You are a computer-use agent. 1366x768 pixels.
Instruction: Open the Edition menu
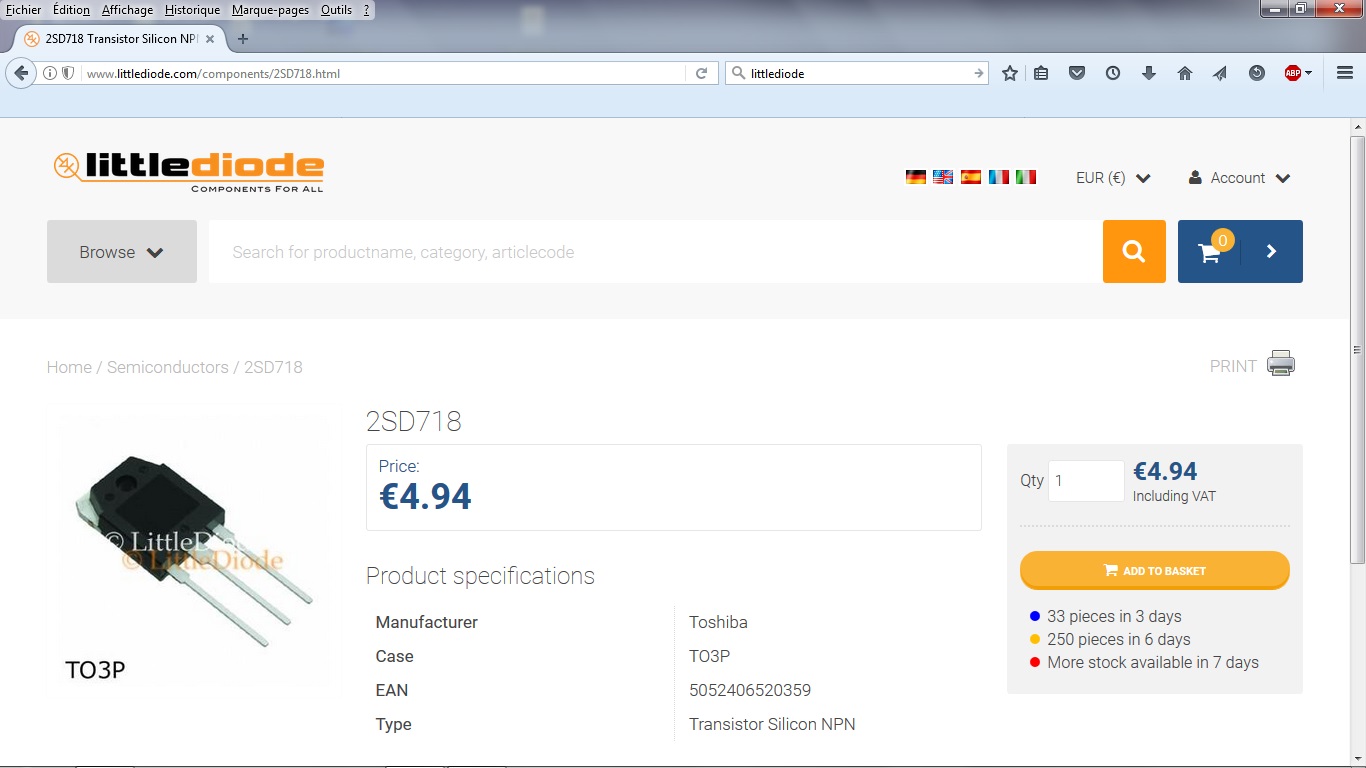71,10
